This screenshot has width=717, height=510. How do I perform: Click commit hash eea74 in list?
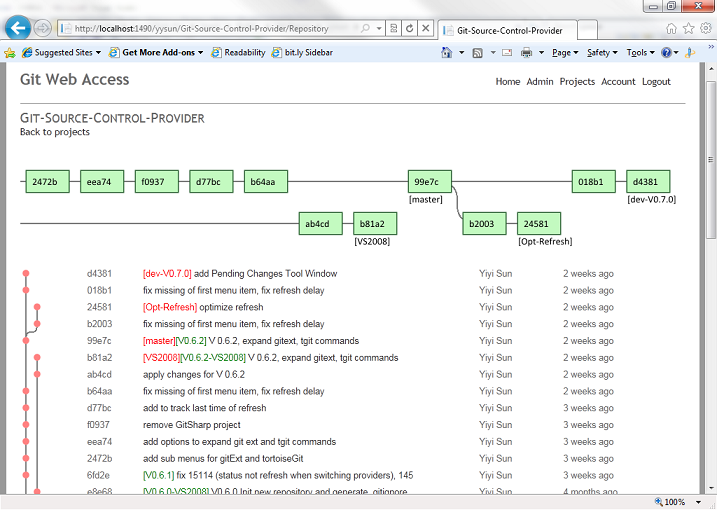pos(99,442)
